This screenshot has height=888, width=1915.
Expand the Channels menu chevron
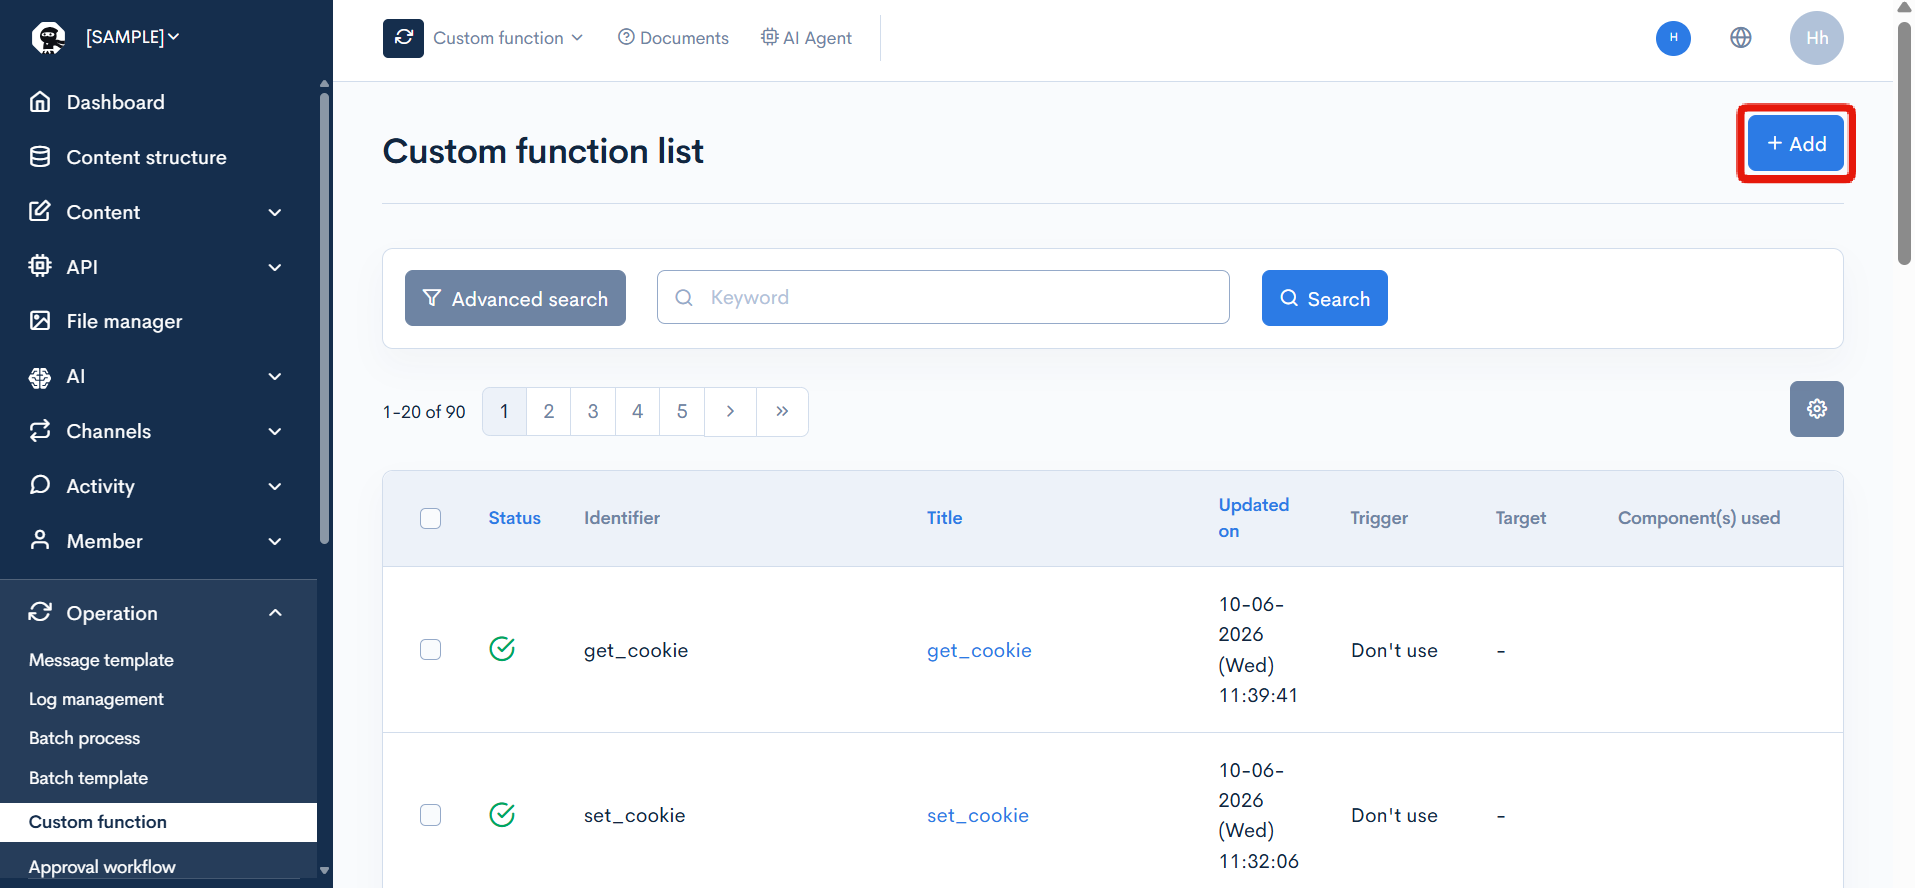(x=275, y=431)
